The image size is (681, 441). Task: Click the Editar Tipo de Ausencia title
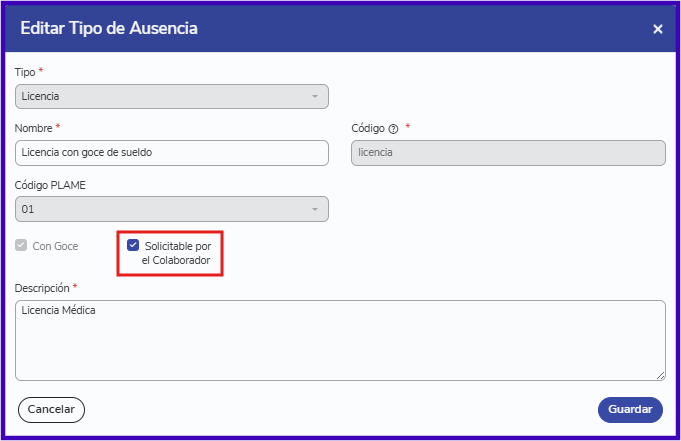[x=109, y=28]
